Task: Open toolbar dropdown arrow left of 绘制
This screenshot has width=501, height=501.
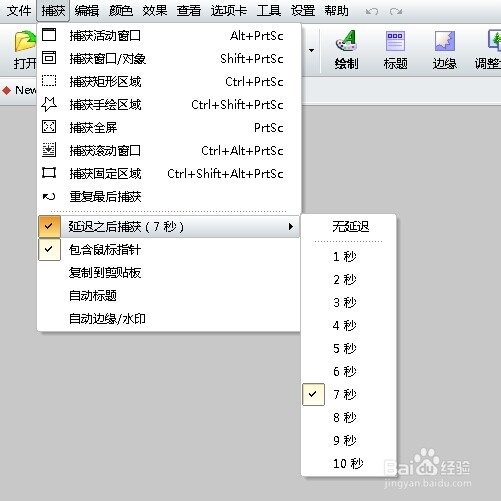Action: click(x=311, y=50)
